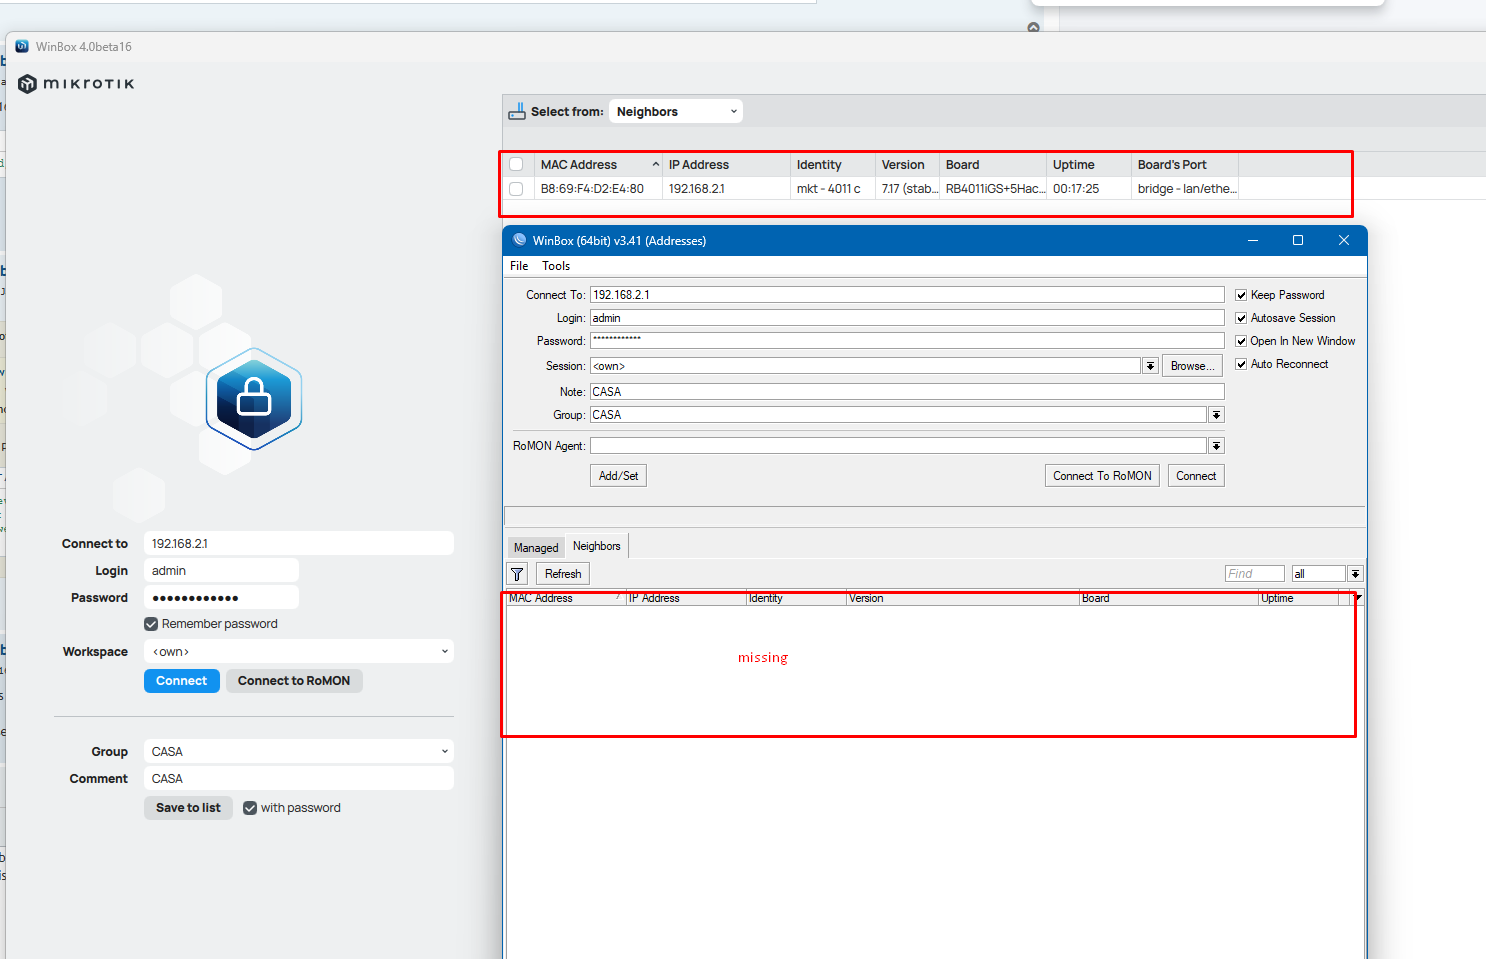This screenshot has width=1486, height=959.
Task: Open the Select from Neighbors dropdown
Action: pyautogui.click(x=676, y=111)
